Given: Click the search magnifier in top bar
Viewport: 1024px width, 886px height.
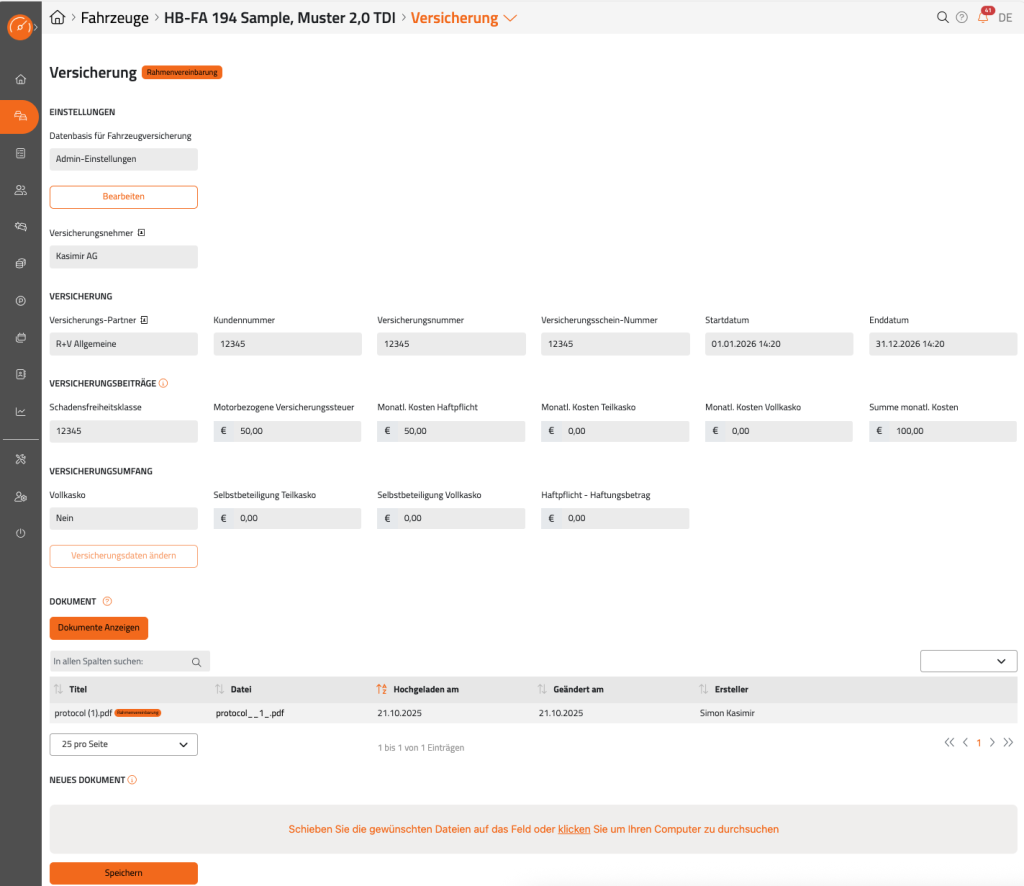Looking at the screenshot, I should click(942, 17).
